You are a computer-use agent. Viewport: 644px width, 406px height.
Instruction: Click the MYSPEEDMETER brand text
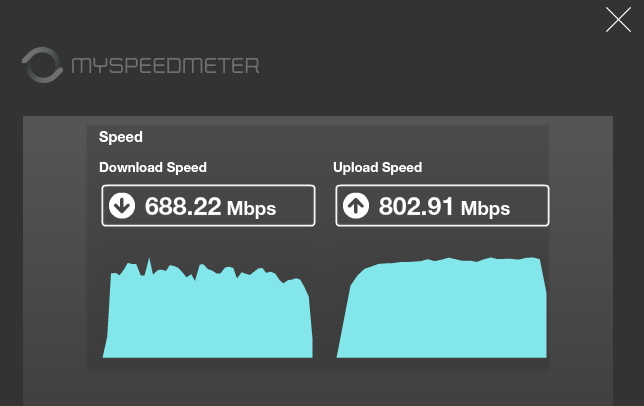tap(165, 66)
